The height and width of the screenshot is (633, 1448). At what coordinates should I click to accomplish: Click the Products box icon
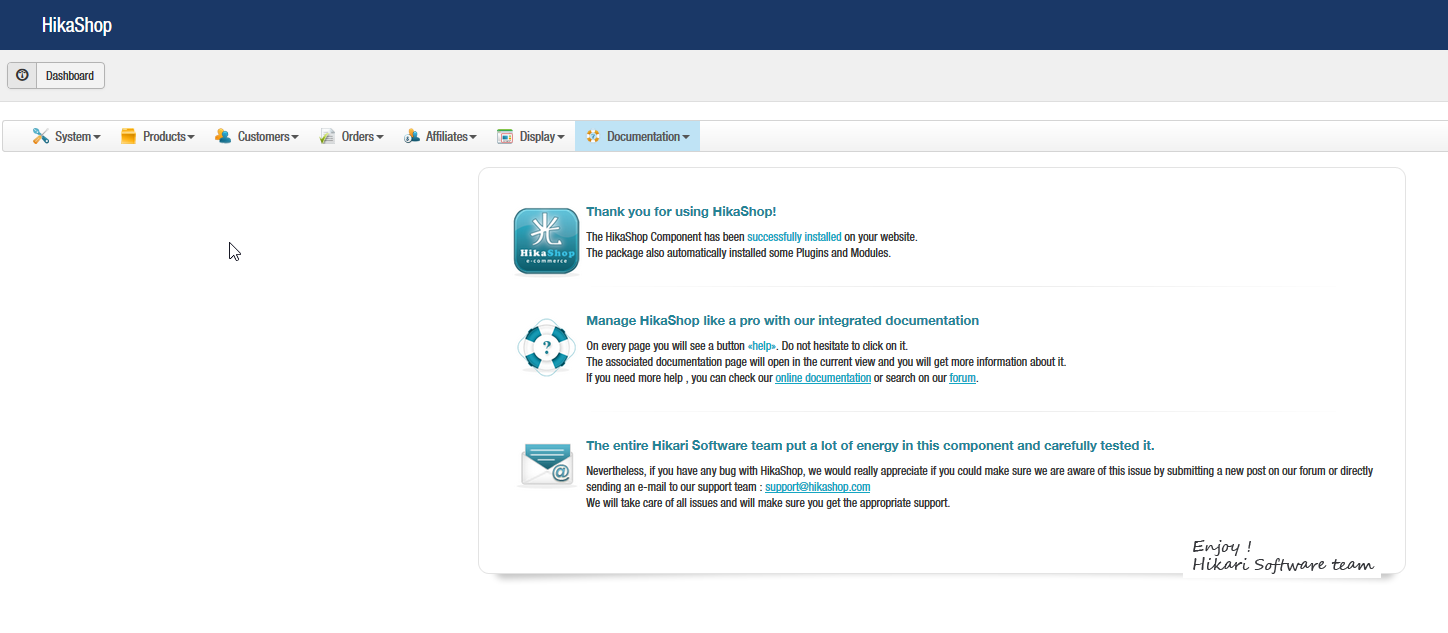(128, 136)
